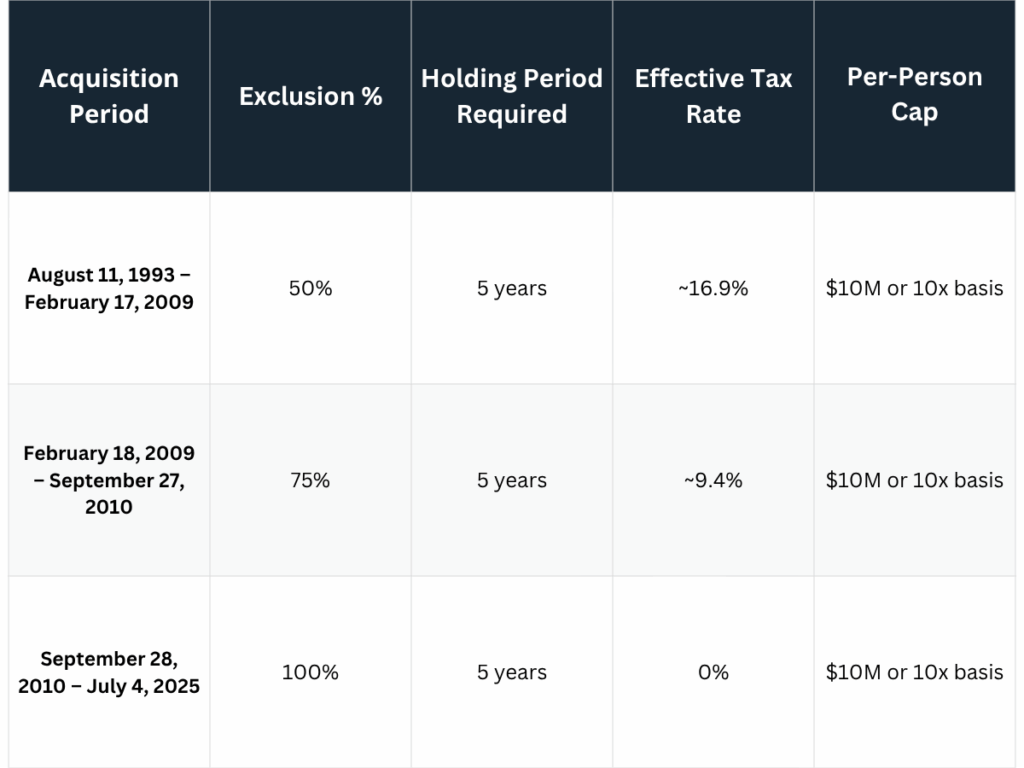The width and height of the screenshot is (1024, 768).
Task: Click the 5 years cell in the 50% row
Action: point(511,288)
